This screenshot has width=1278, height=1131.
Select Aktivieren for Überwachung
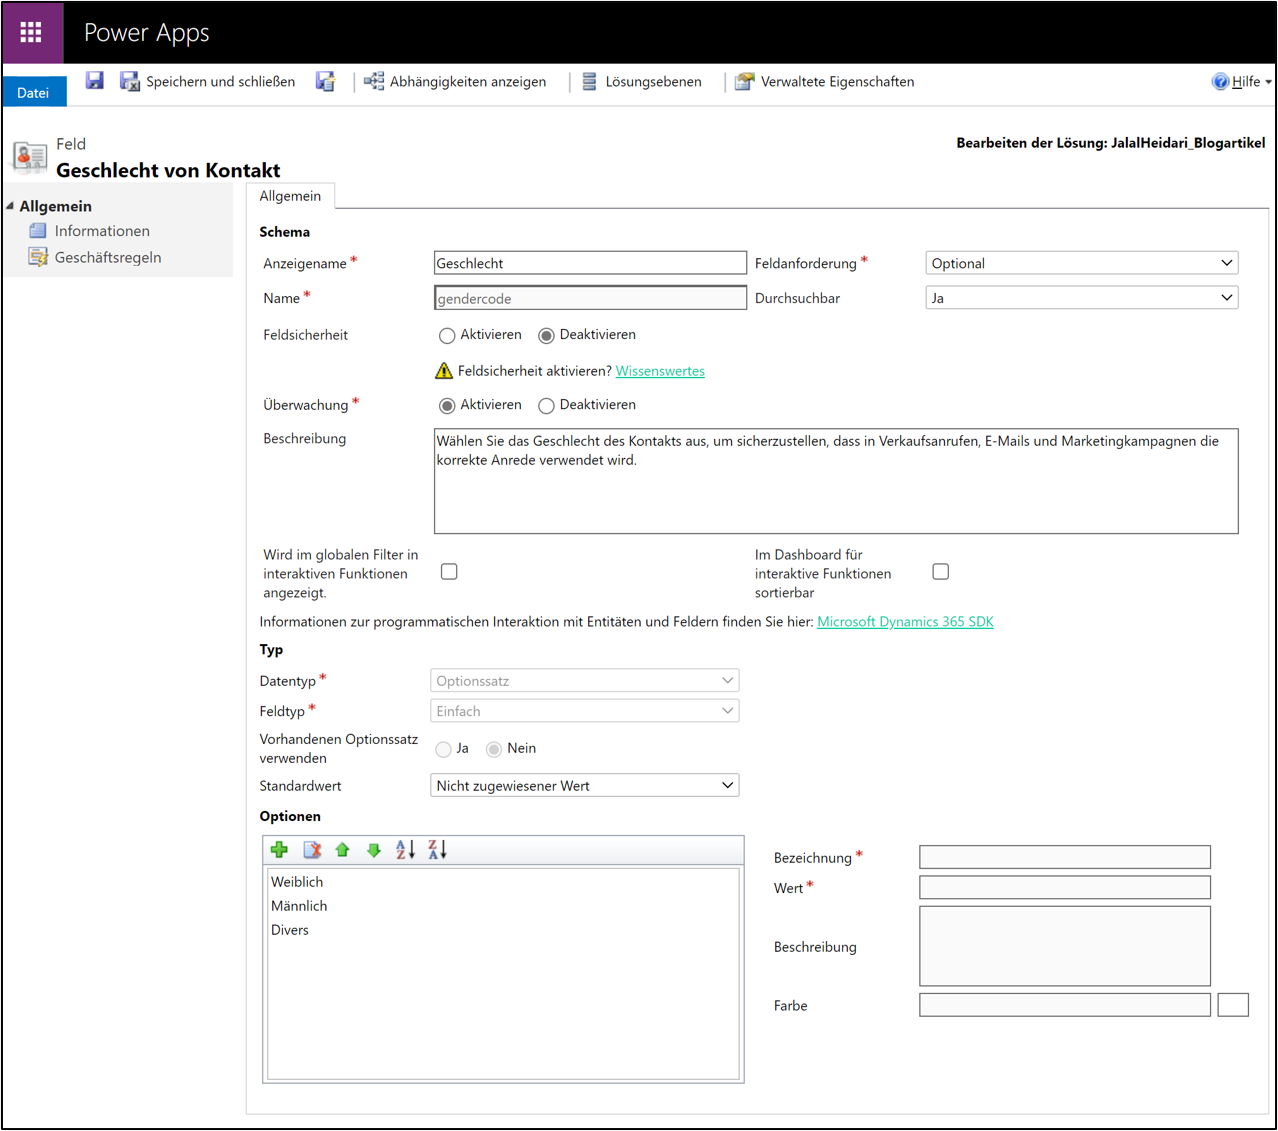point(447,406)
